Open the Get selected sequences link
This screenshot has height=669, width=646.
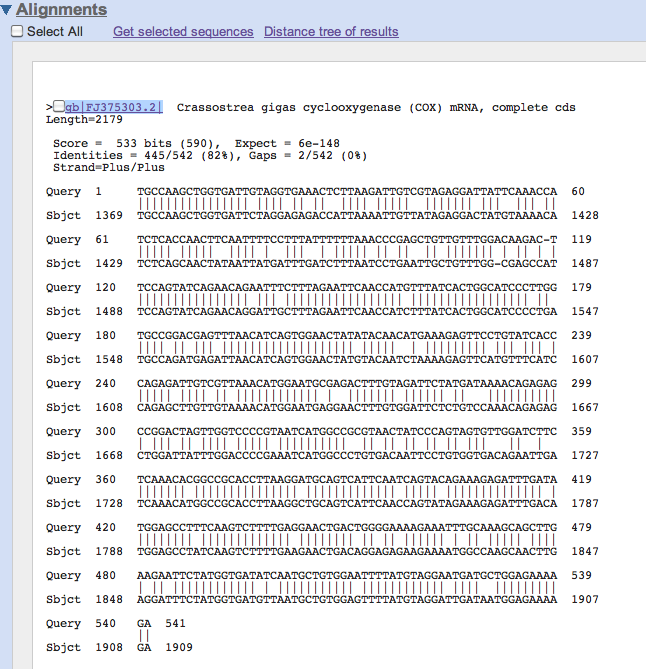183,32
